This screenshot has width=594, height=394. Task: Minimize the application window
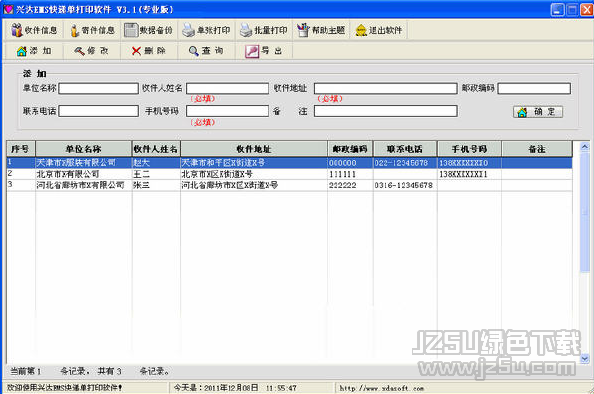557,9
